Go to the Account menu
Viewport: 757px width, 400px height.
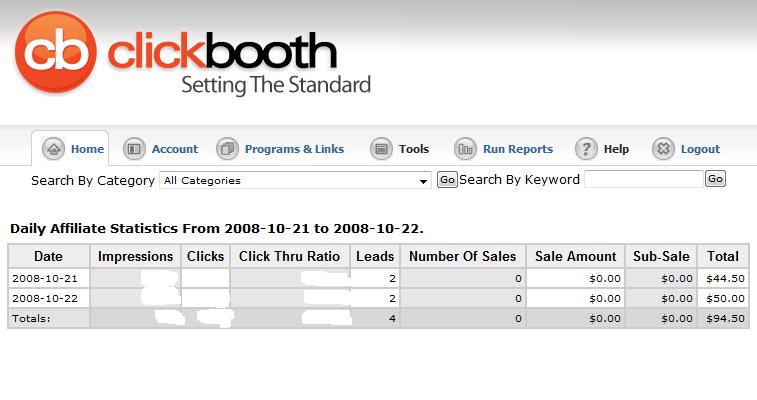click(x=175, y=149)
